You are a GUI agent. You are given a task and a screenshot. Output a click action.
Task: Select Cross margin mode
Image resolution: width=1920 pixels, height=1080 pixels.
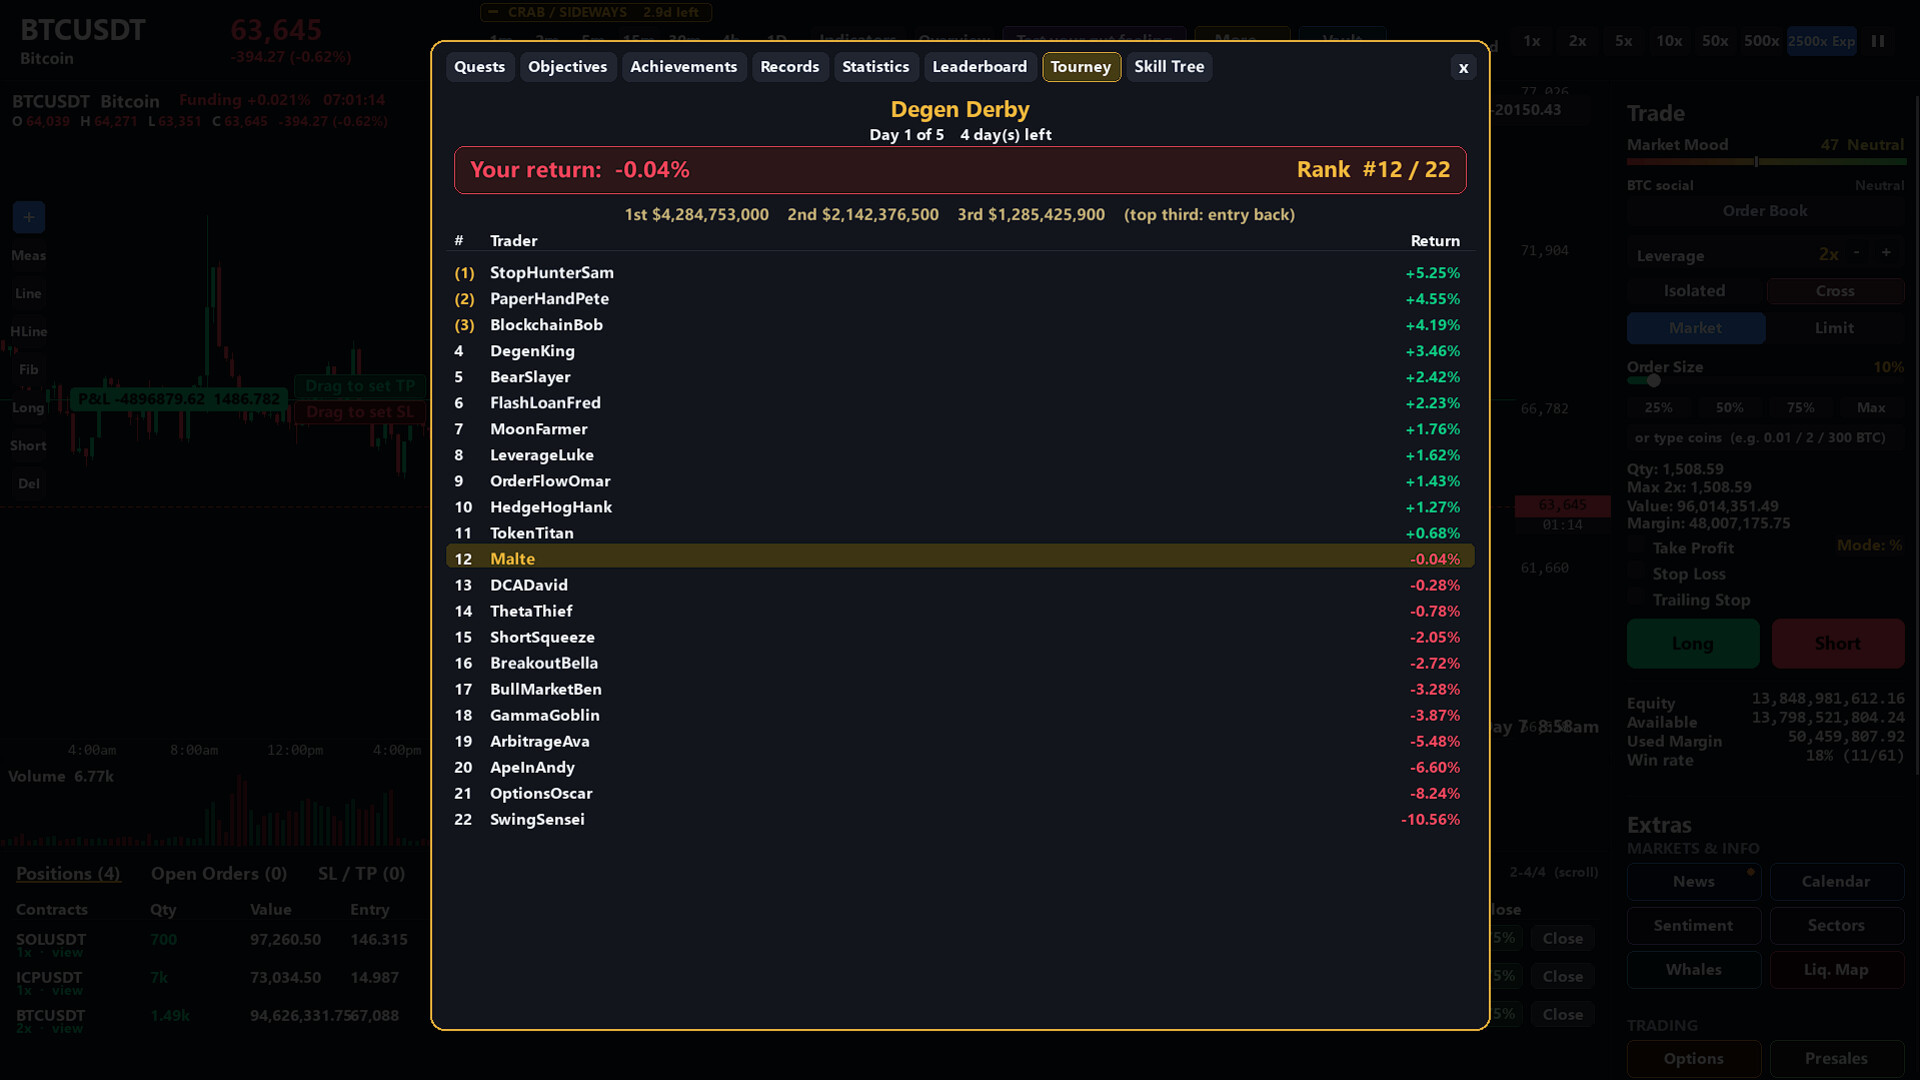tap(1836, 291)
